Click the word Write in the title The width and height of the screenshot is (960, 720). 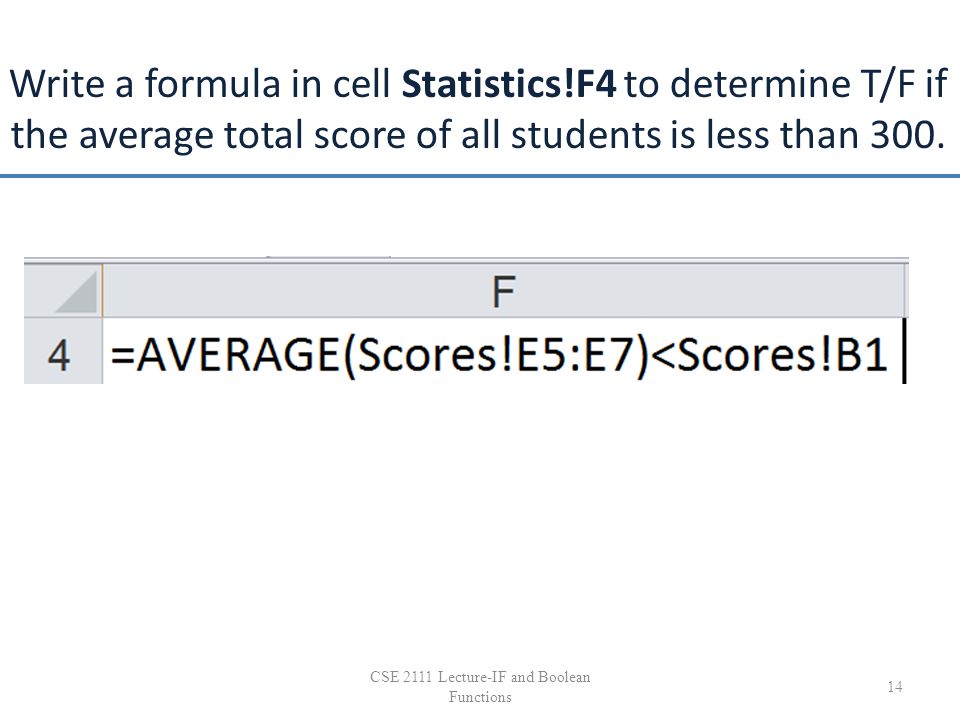pos(58,84)
